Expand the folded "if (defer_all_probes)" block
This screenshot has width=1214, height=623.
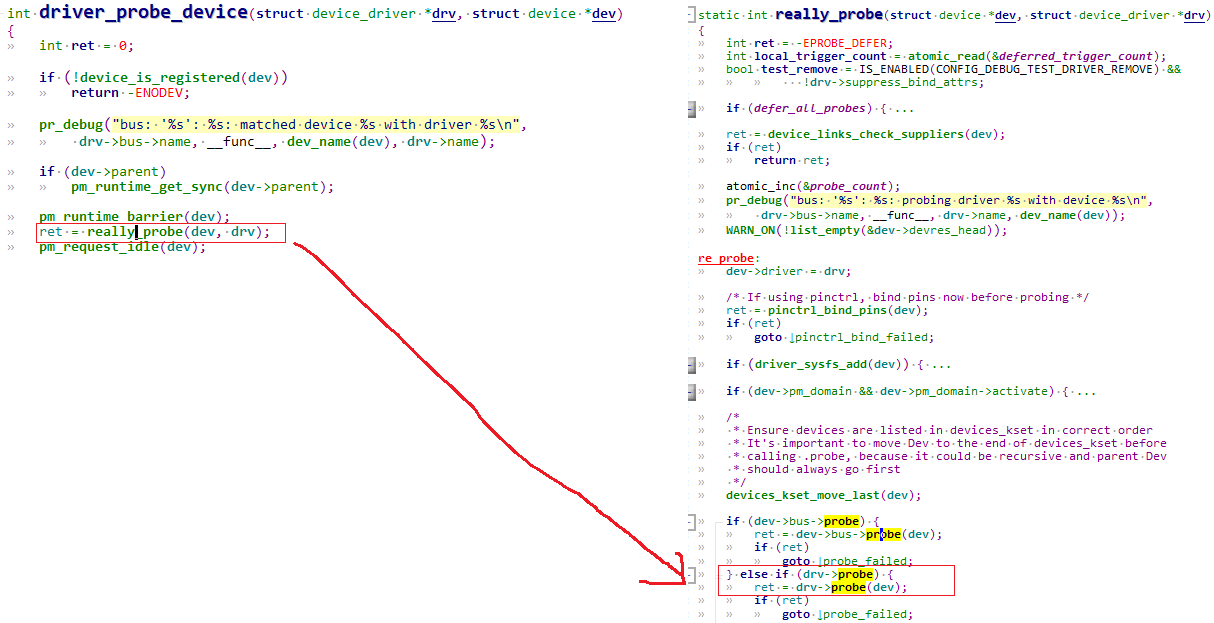tap(691, 109)
